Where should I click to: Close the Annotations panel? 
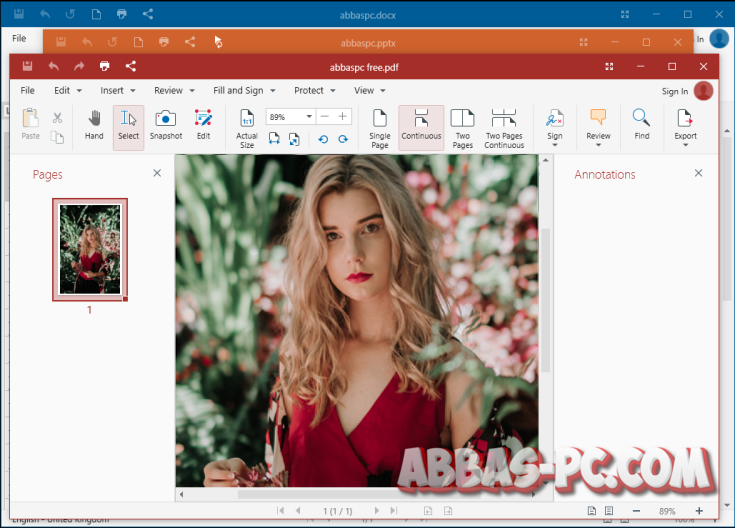[x=698, y=173]
